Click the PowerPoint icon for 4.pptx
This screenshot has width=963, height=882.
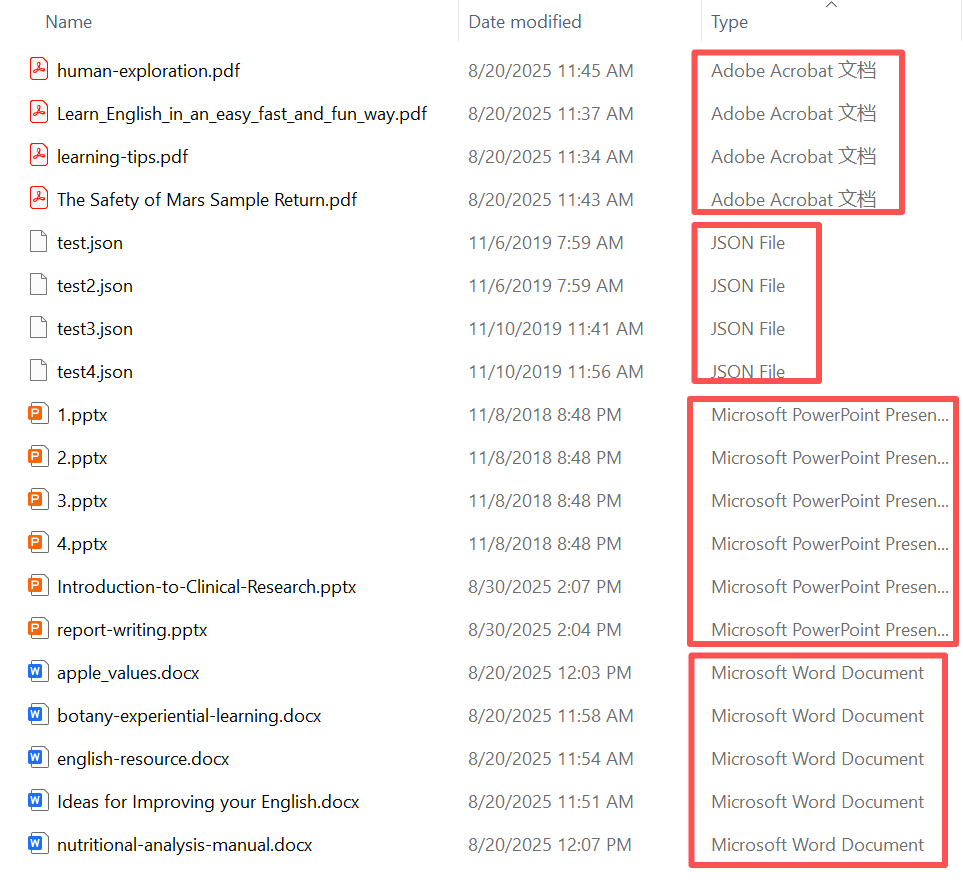click(x=38, y=542)
